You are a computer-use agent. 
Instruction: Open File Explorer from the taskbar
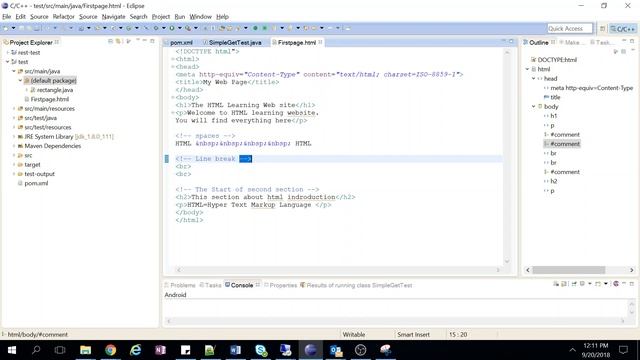click(85, 350)
